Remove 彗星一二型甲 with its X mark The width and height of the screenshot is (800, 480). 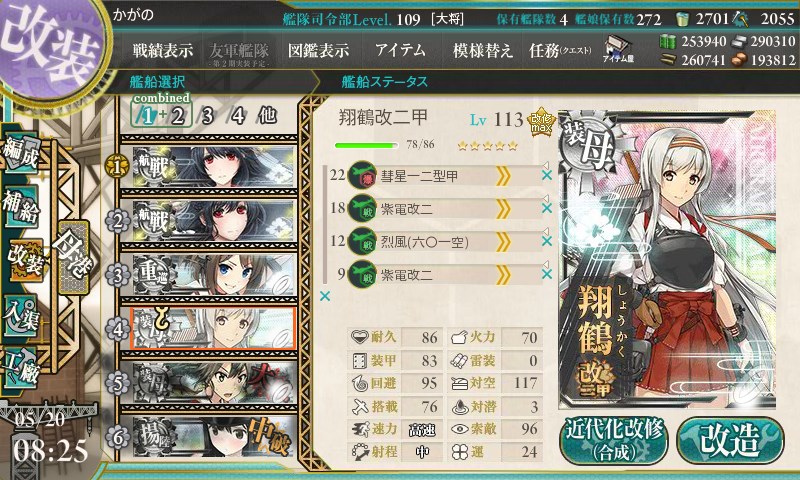(546, 175)
